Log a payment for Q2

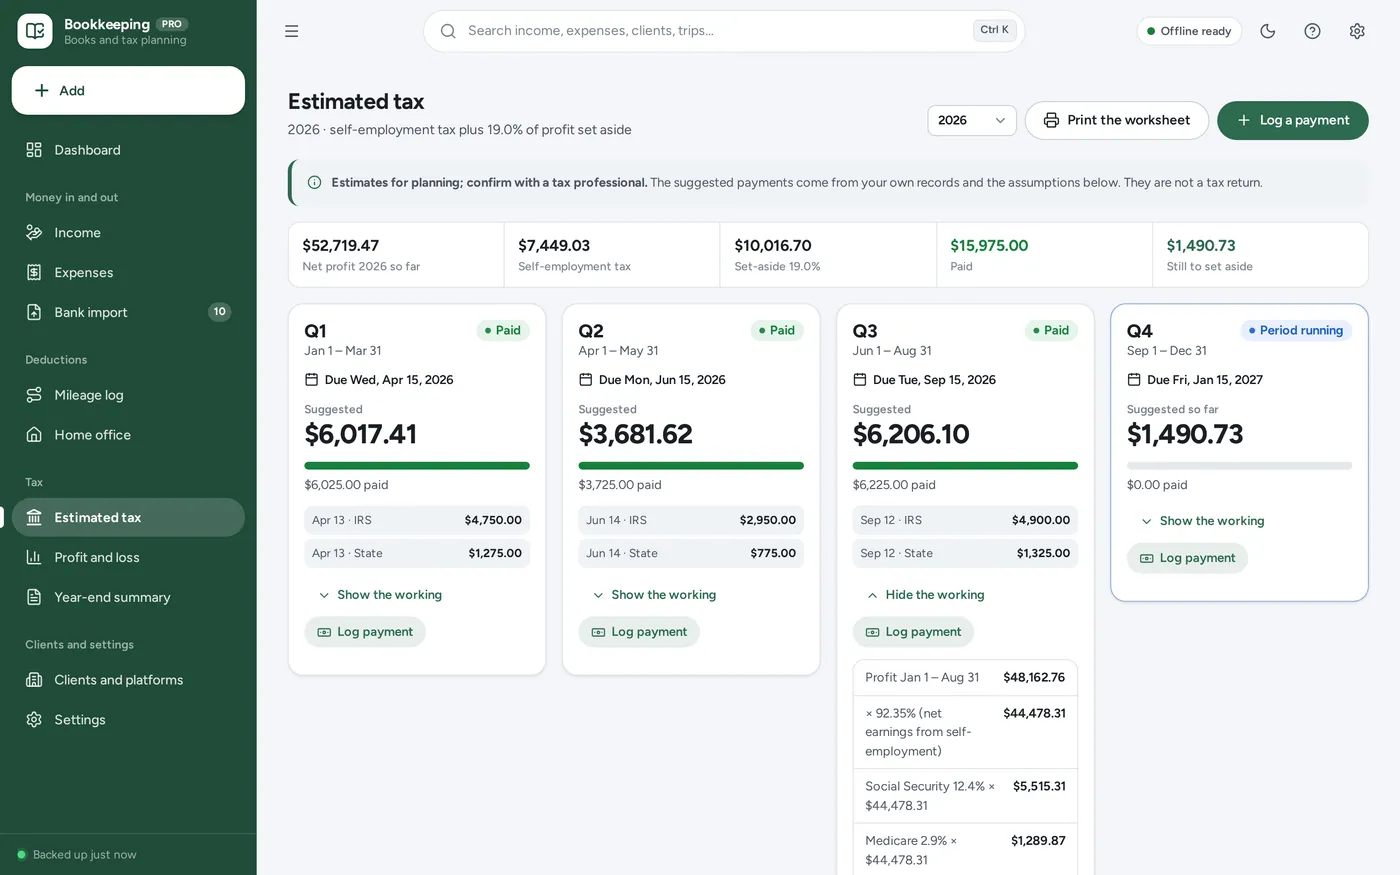(639, 632)
